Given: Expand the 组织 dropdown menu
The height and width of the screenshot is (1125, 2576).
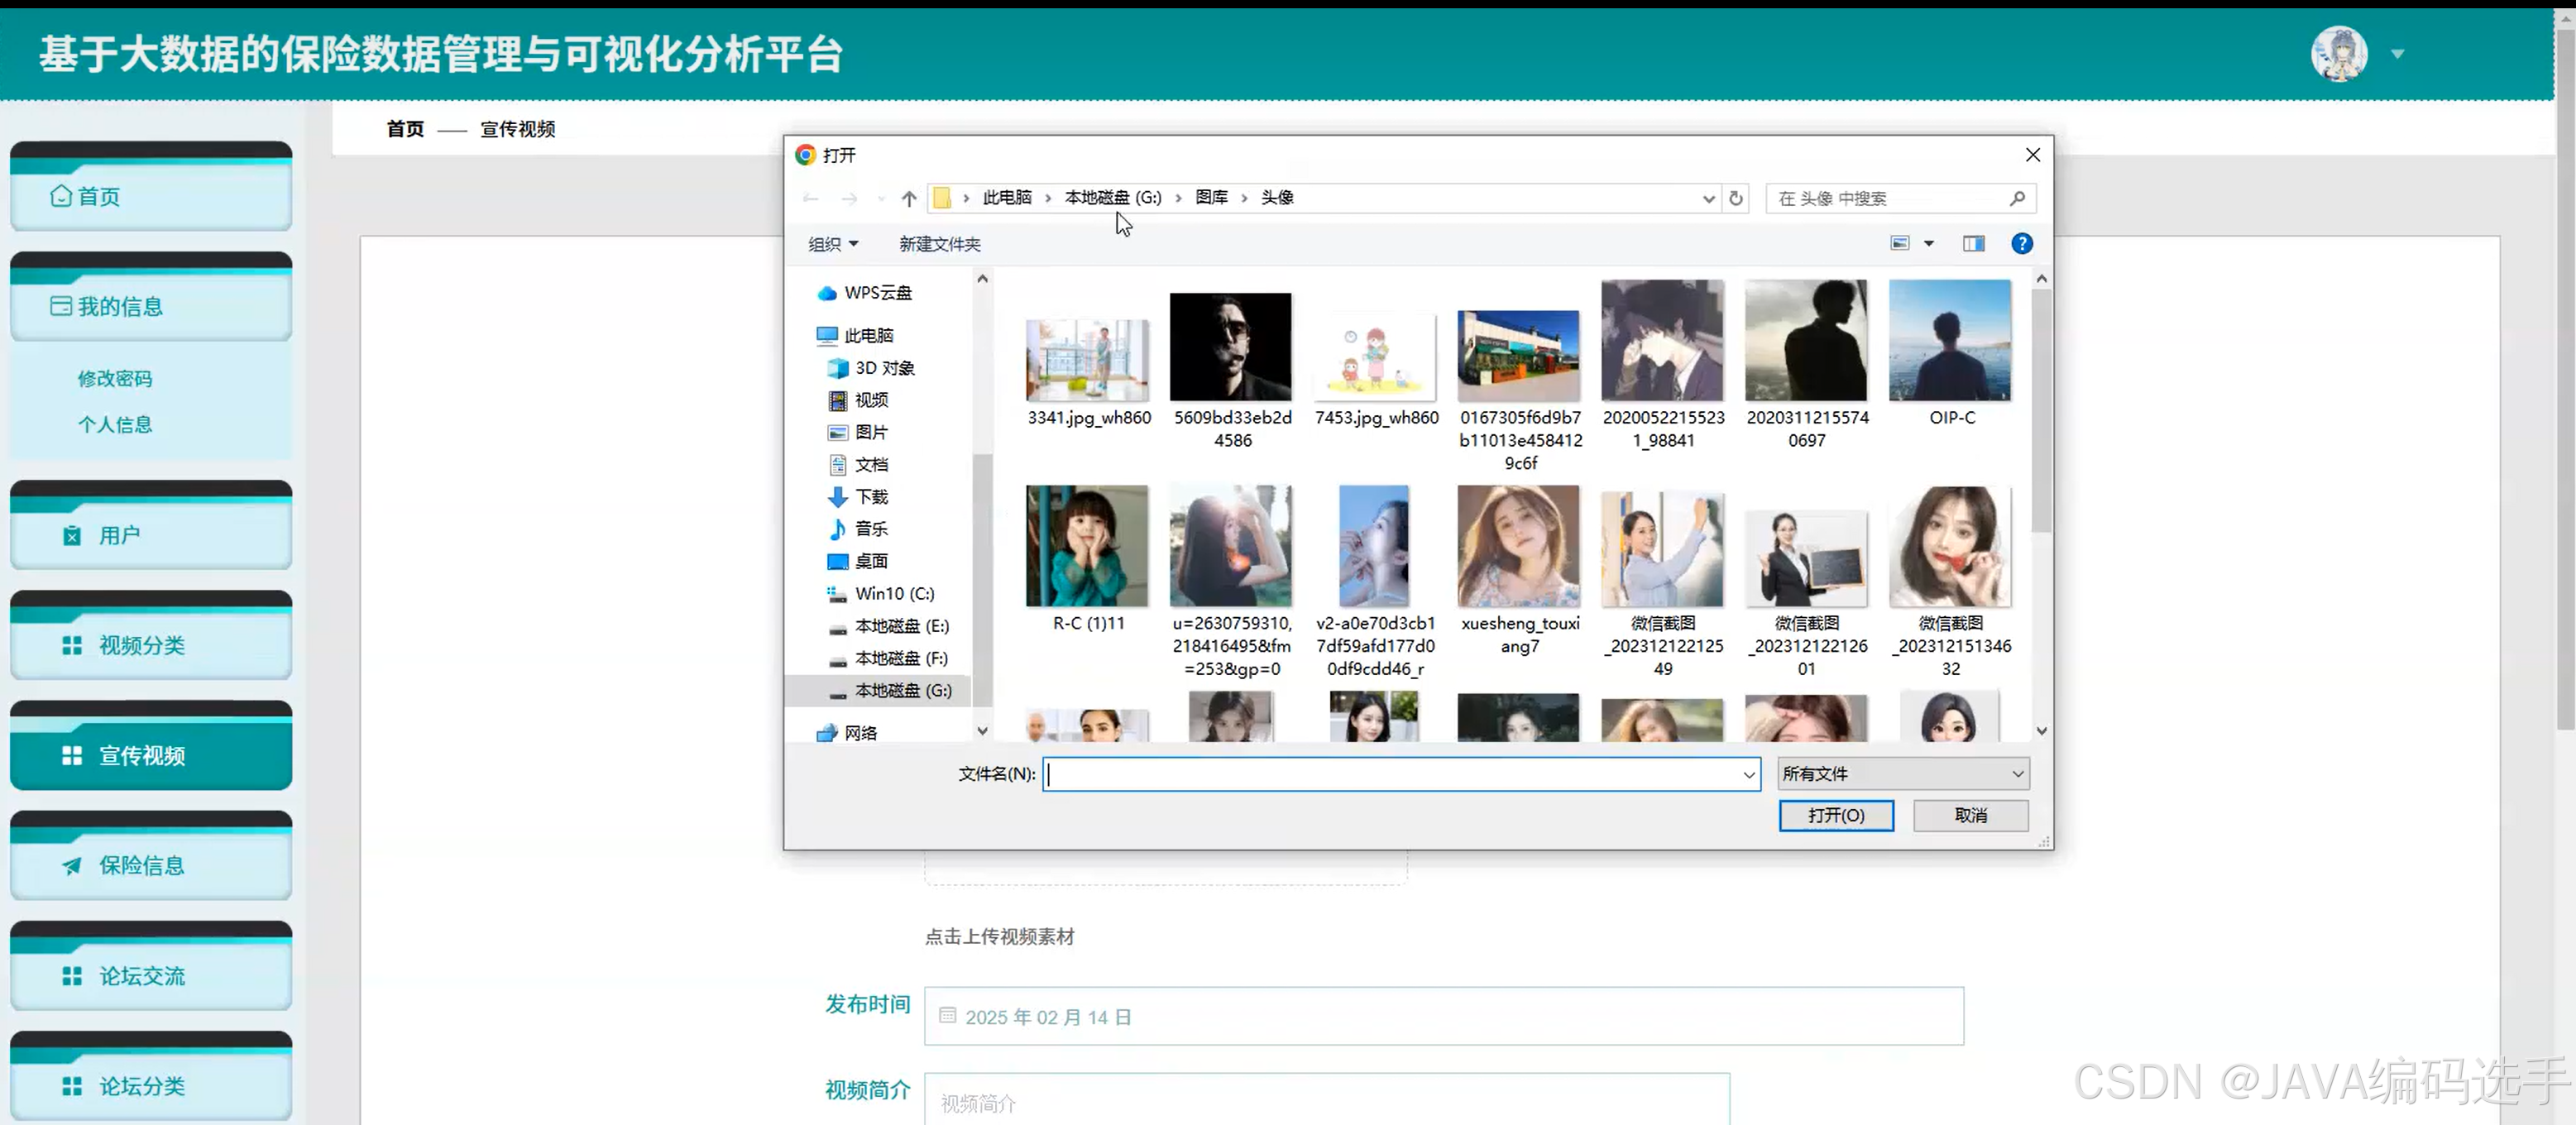Looking at the screenshot, I should 833,244.
